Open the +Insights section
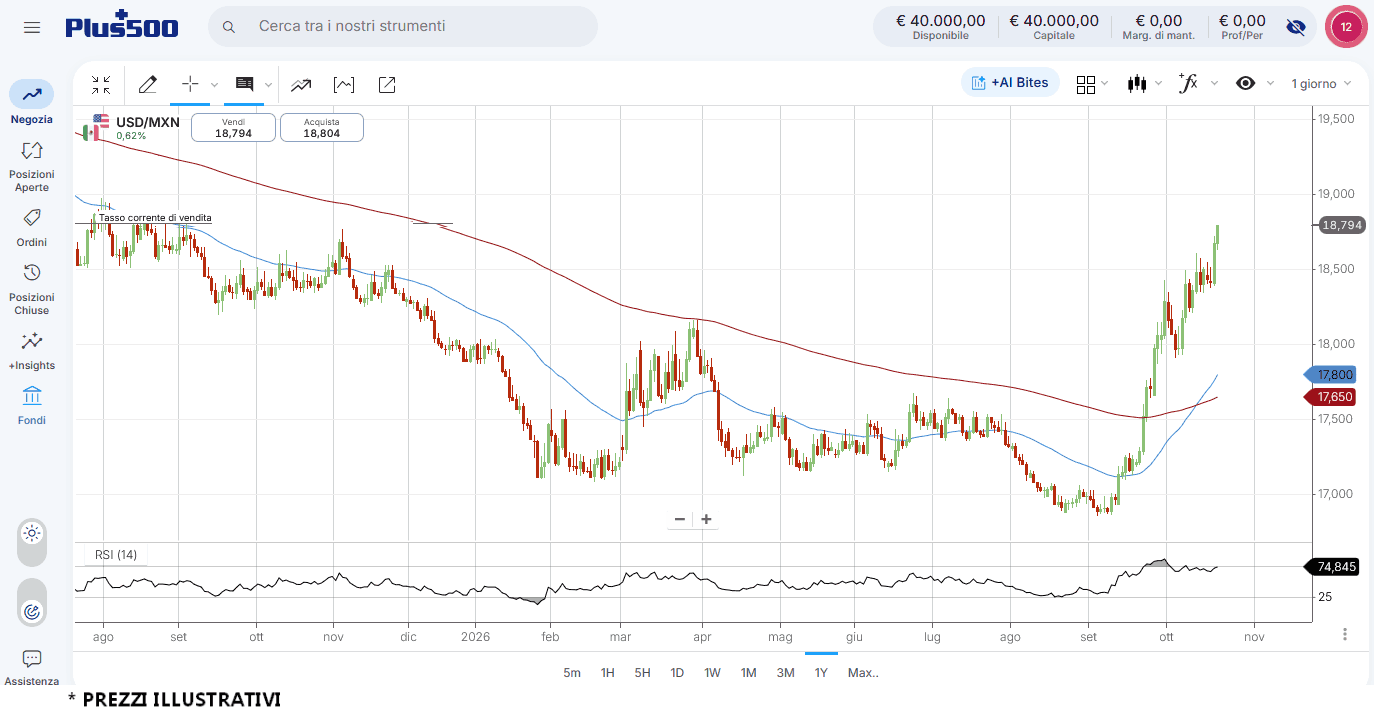The width and height of the screenshot is (1374, 712). 32,351
